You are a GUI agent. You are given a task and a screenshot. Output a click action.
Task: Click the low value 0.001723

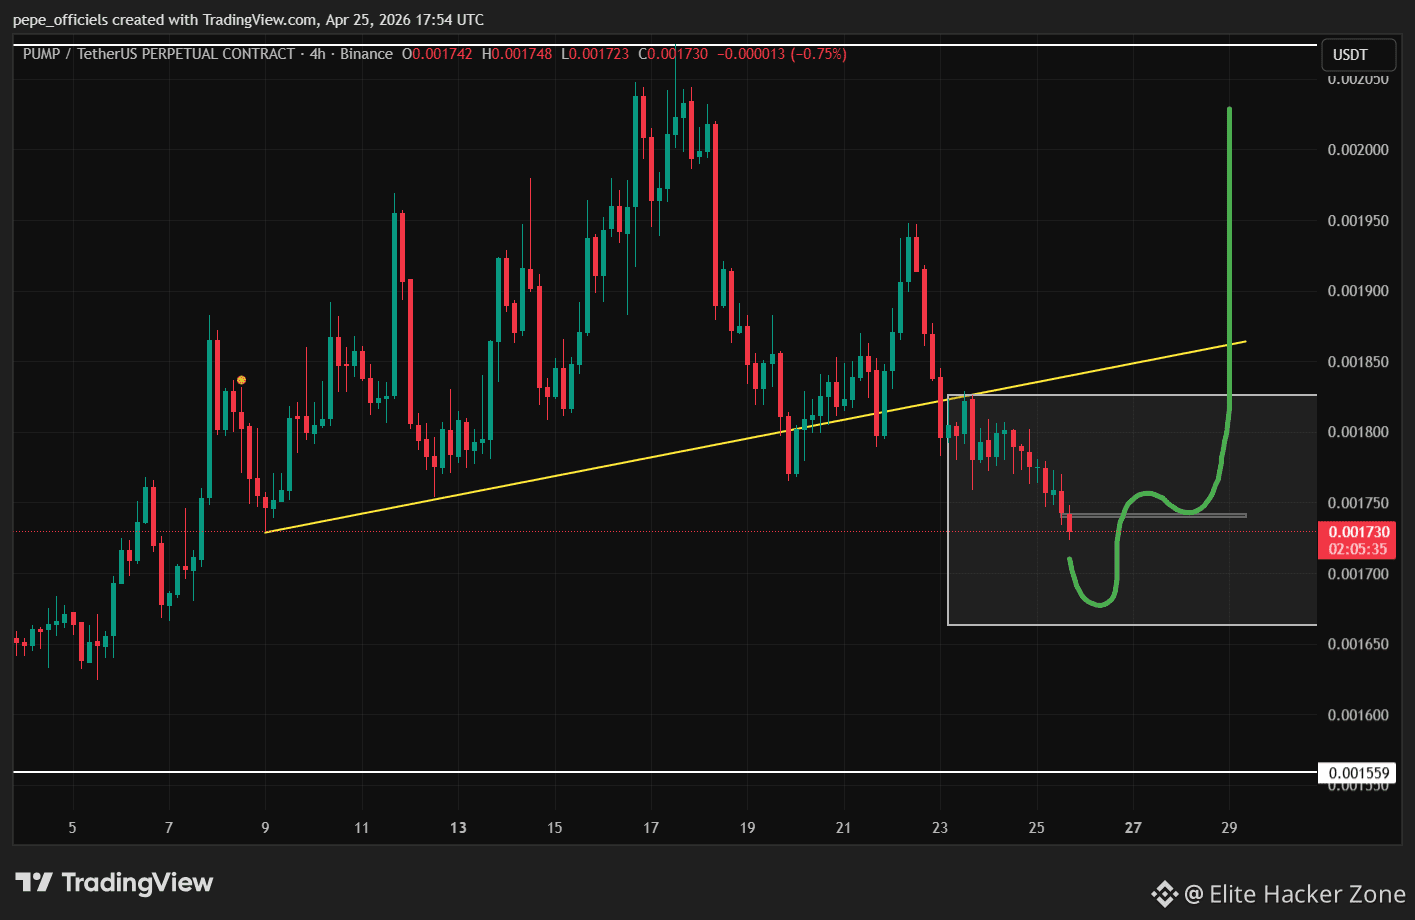coord(600,54)
